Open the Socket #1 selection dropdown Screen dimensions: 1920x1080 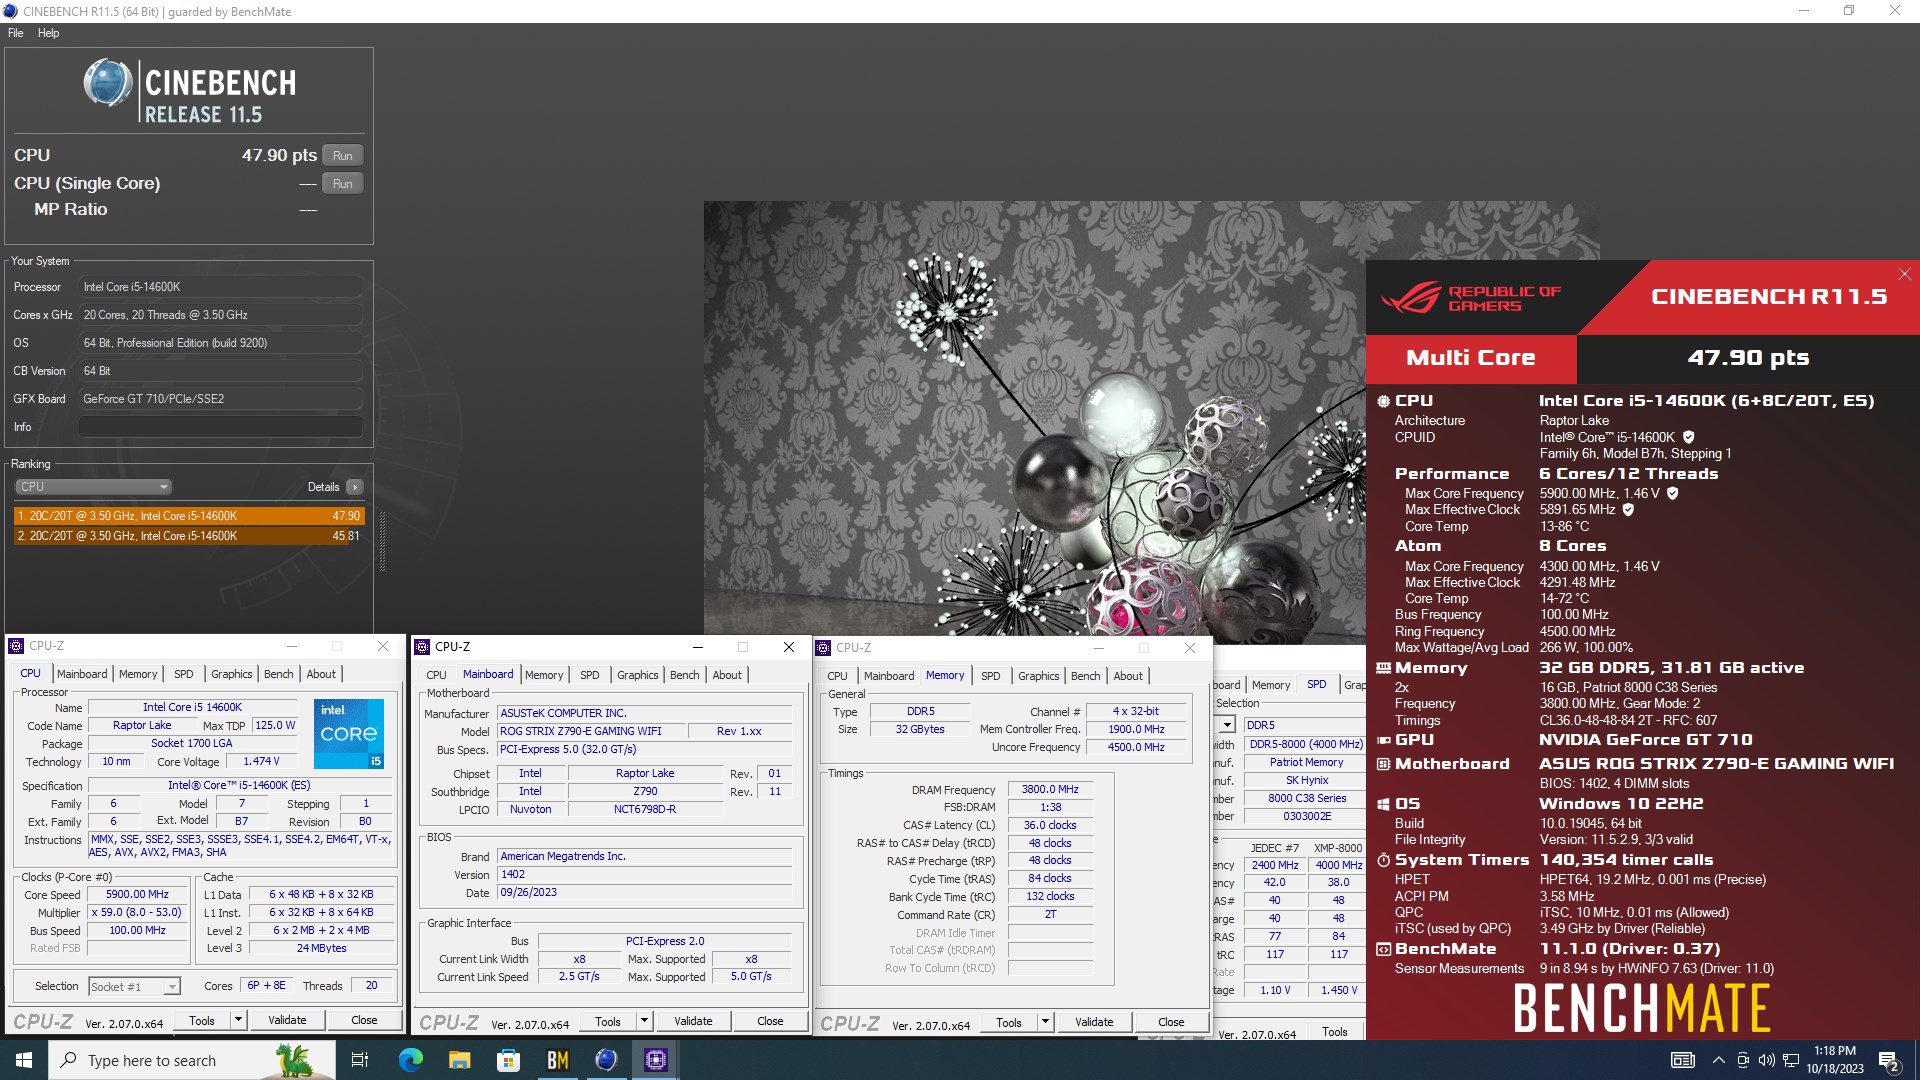[134, 987]
